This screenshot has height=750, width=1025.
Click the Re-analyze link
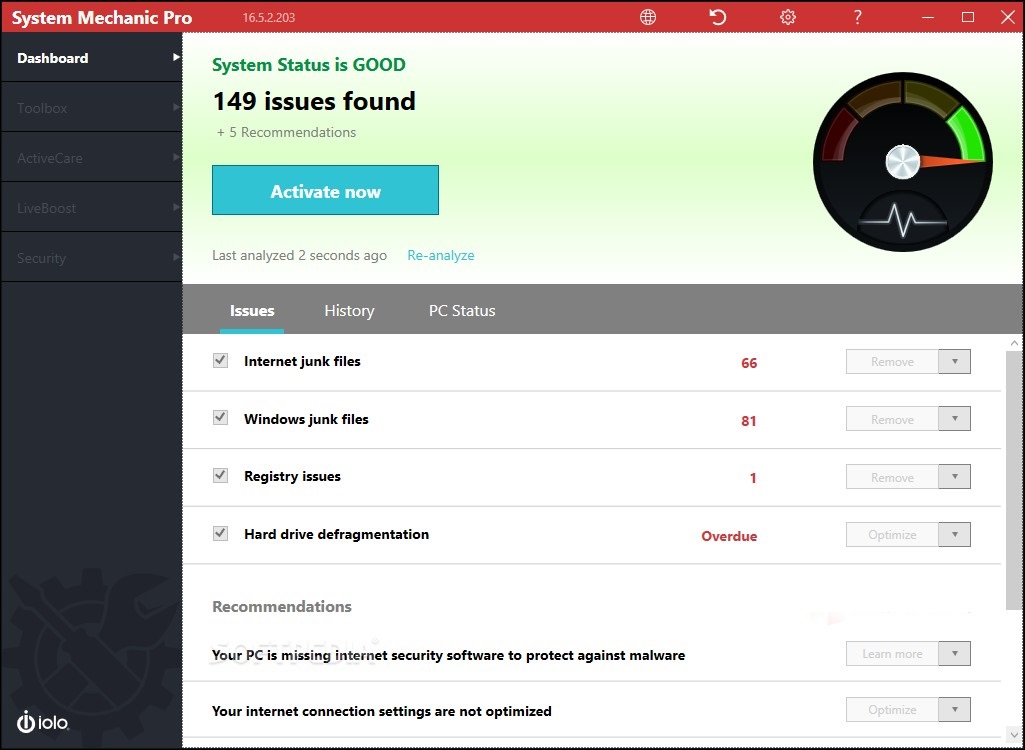coord(441,255)
